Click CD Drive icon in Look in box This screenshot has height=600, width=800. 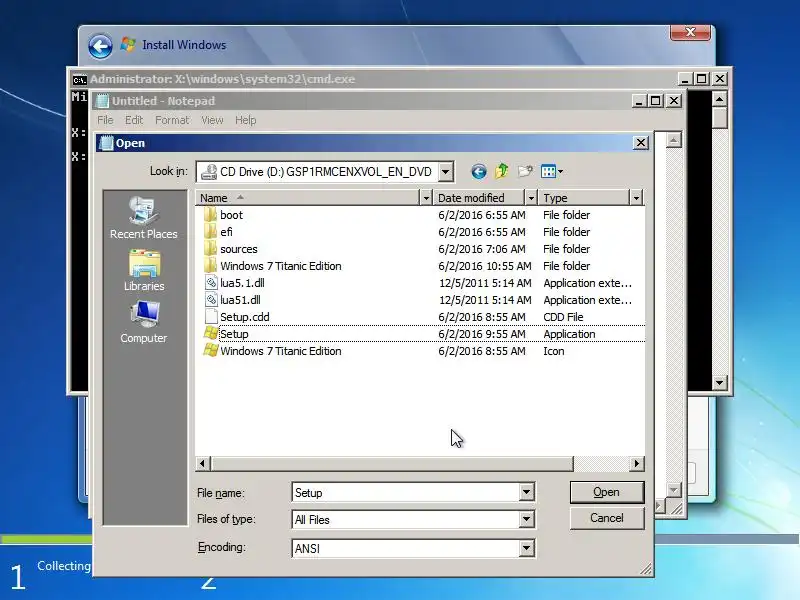[x=208, y=172]
